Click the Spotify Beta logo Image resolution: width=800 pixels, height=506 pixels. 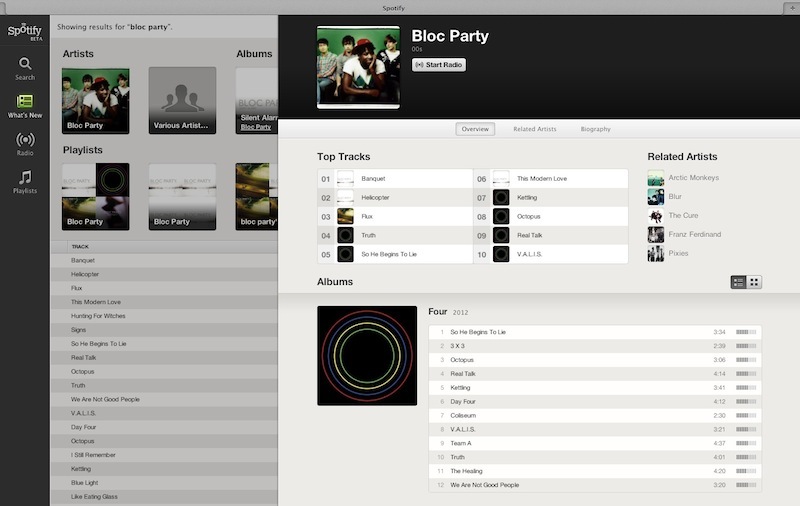(x=24, y=31)
